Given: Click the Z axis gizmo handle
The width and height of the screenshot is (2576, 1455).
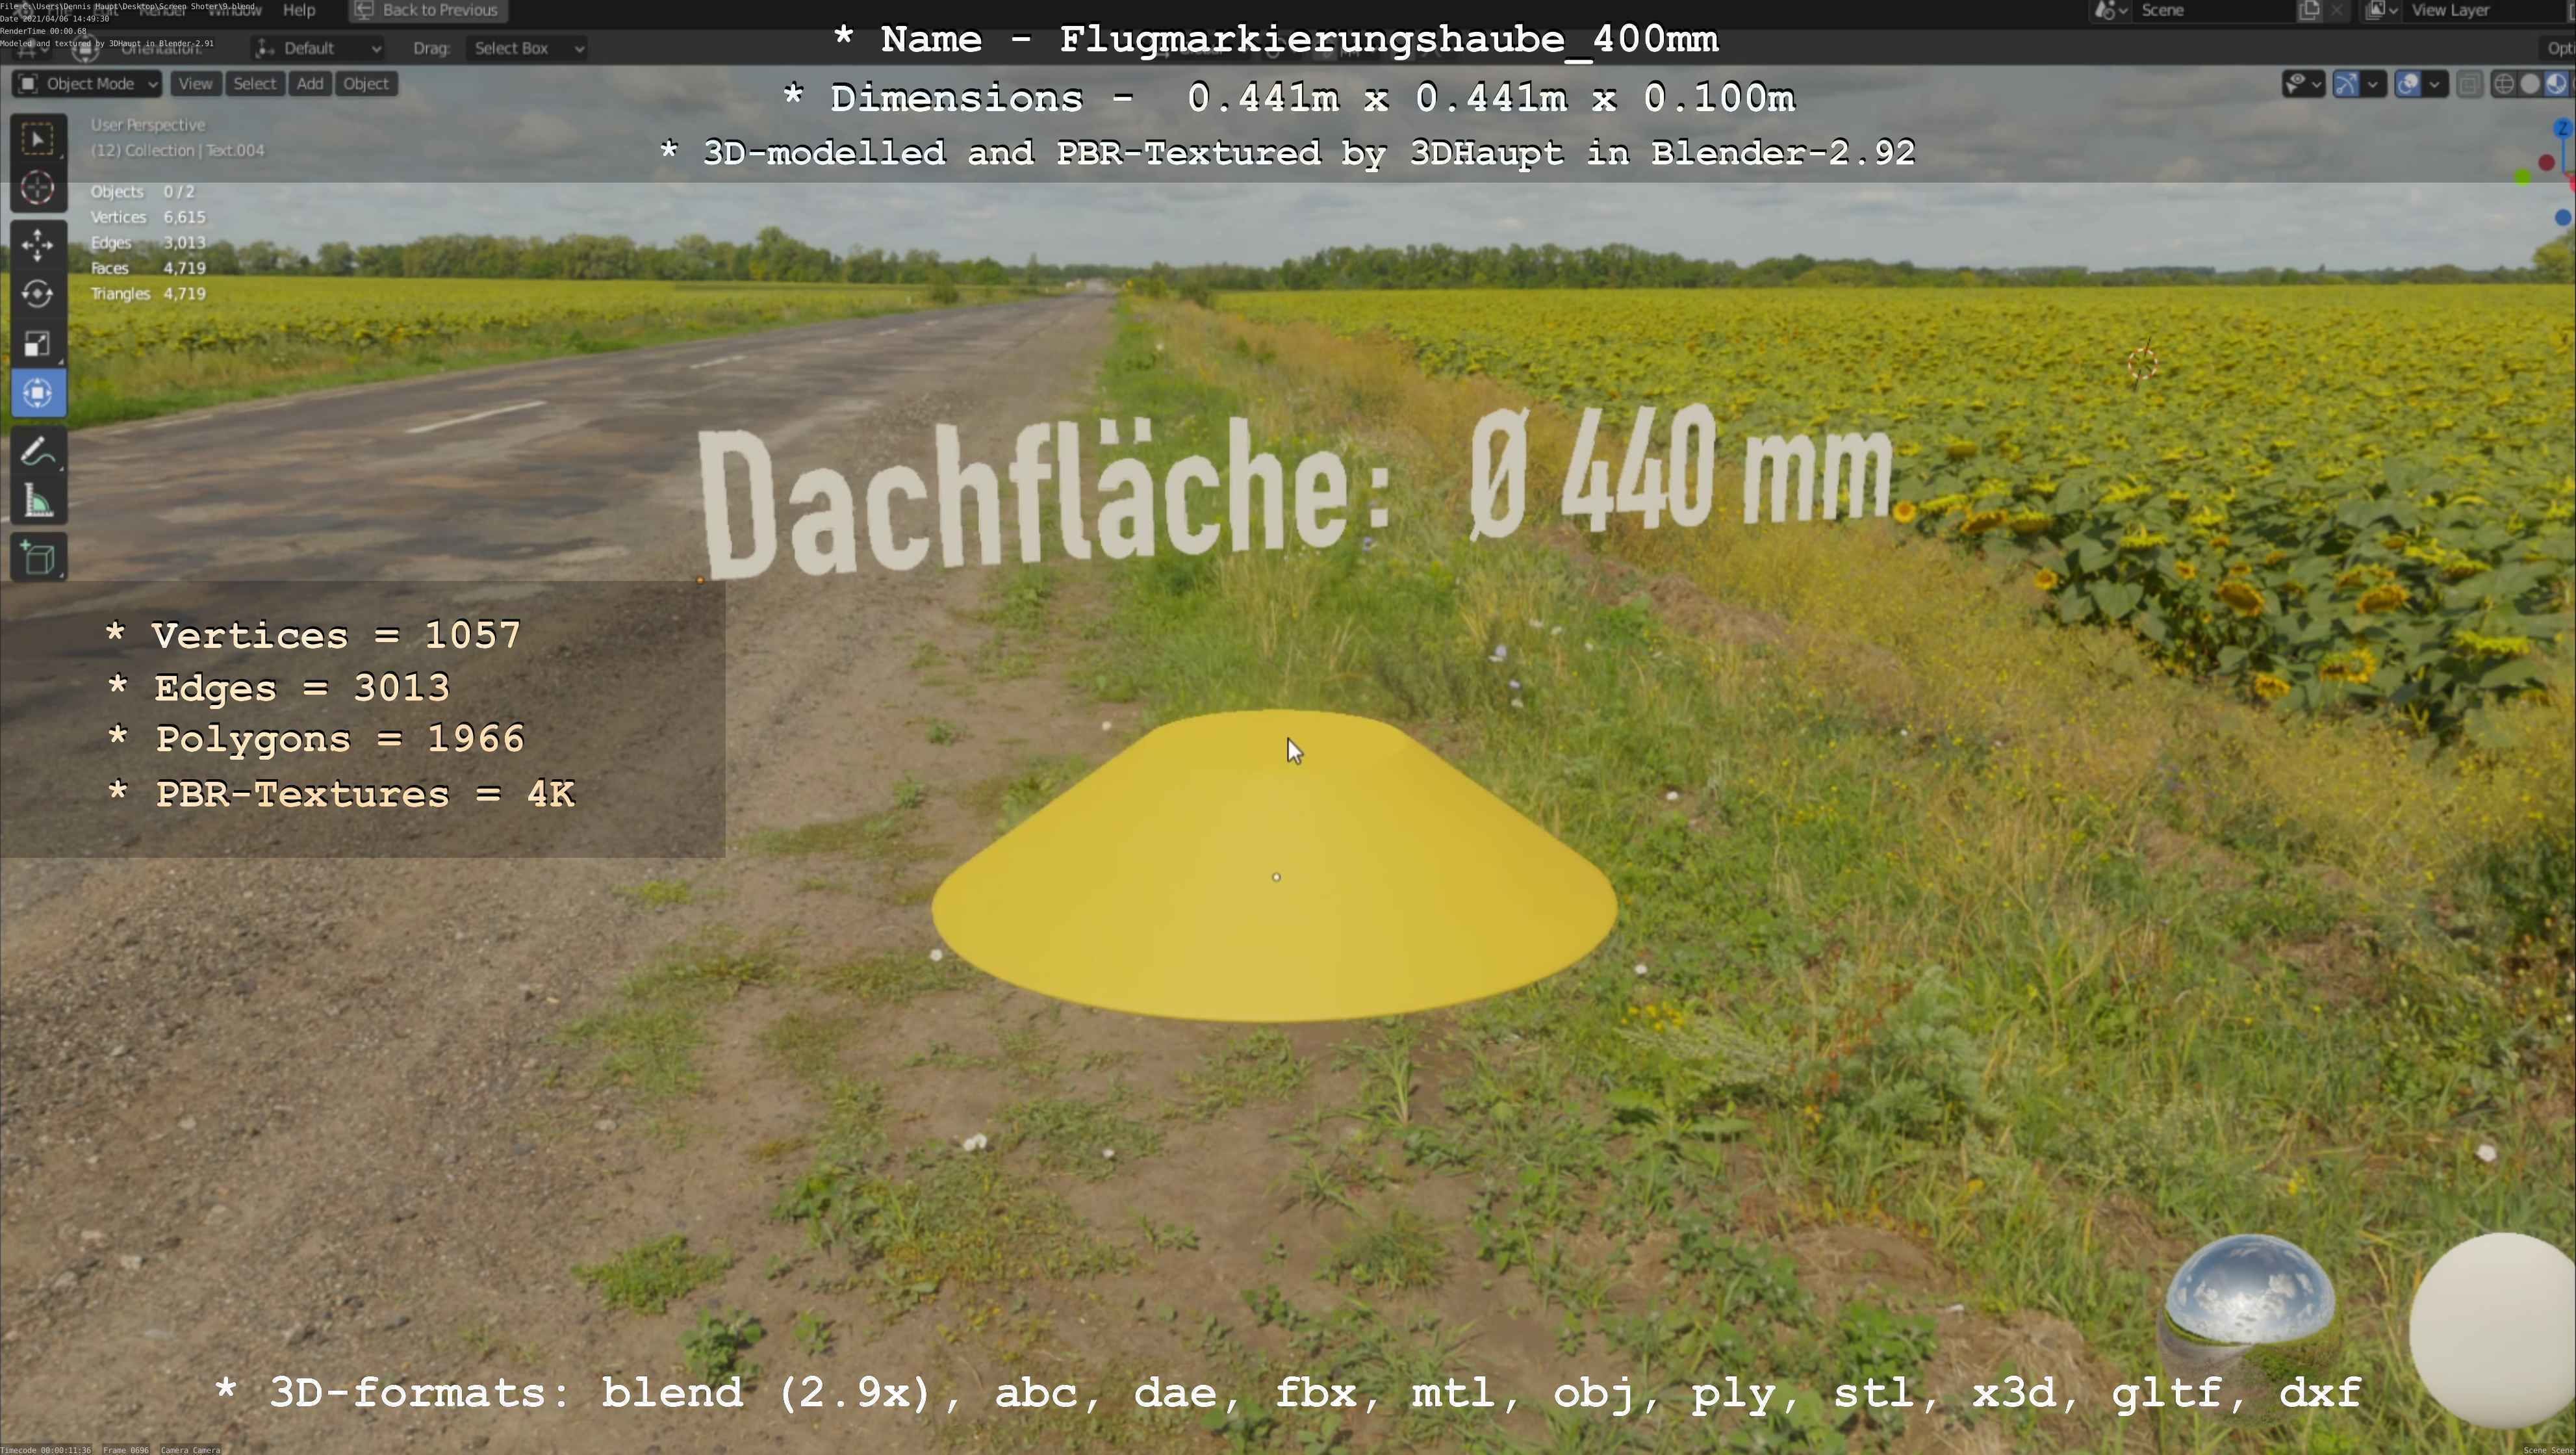Looking at the screenshot, I should [x=2562, y=129].
